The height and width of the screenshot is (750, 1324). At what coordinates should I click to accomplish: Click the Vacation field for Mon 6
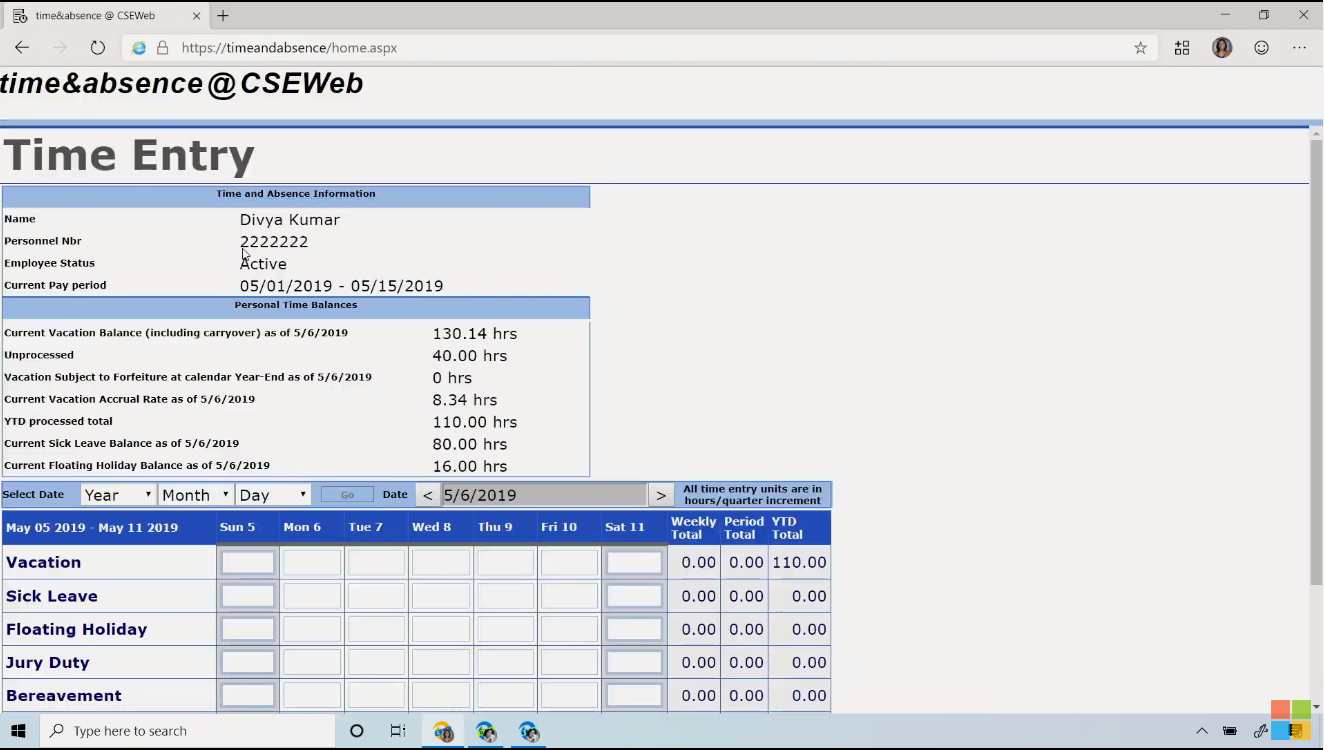pos(311,563)
